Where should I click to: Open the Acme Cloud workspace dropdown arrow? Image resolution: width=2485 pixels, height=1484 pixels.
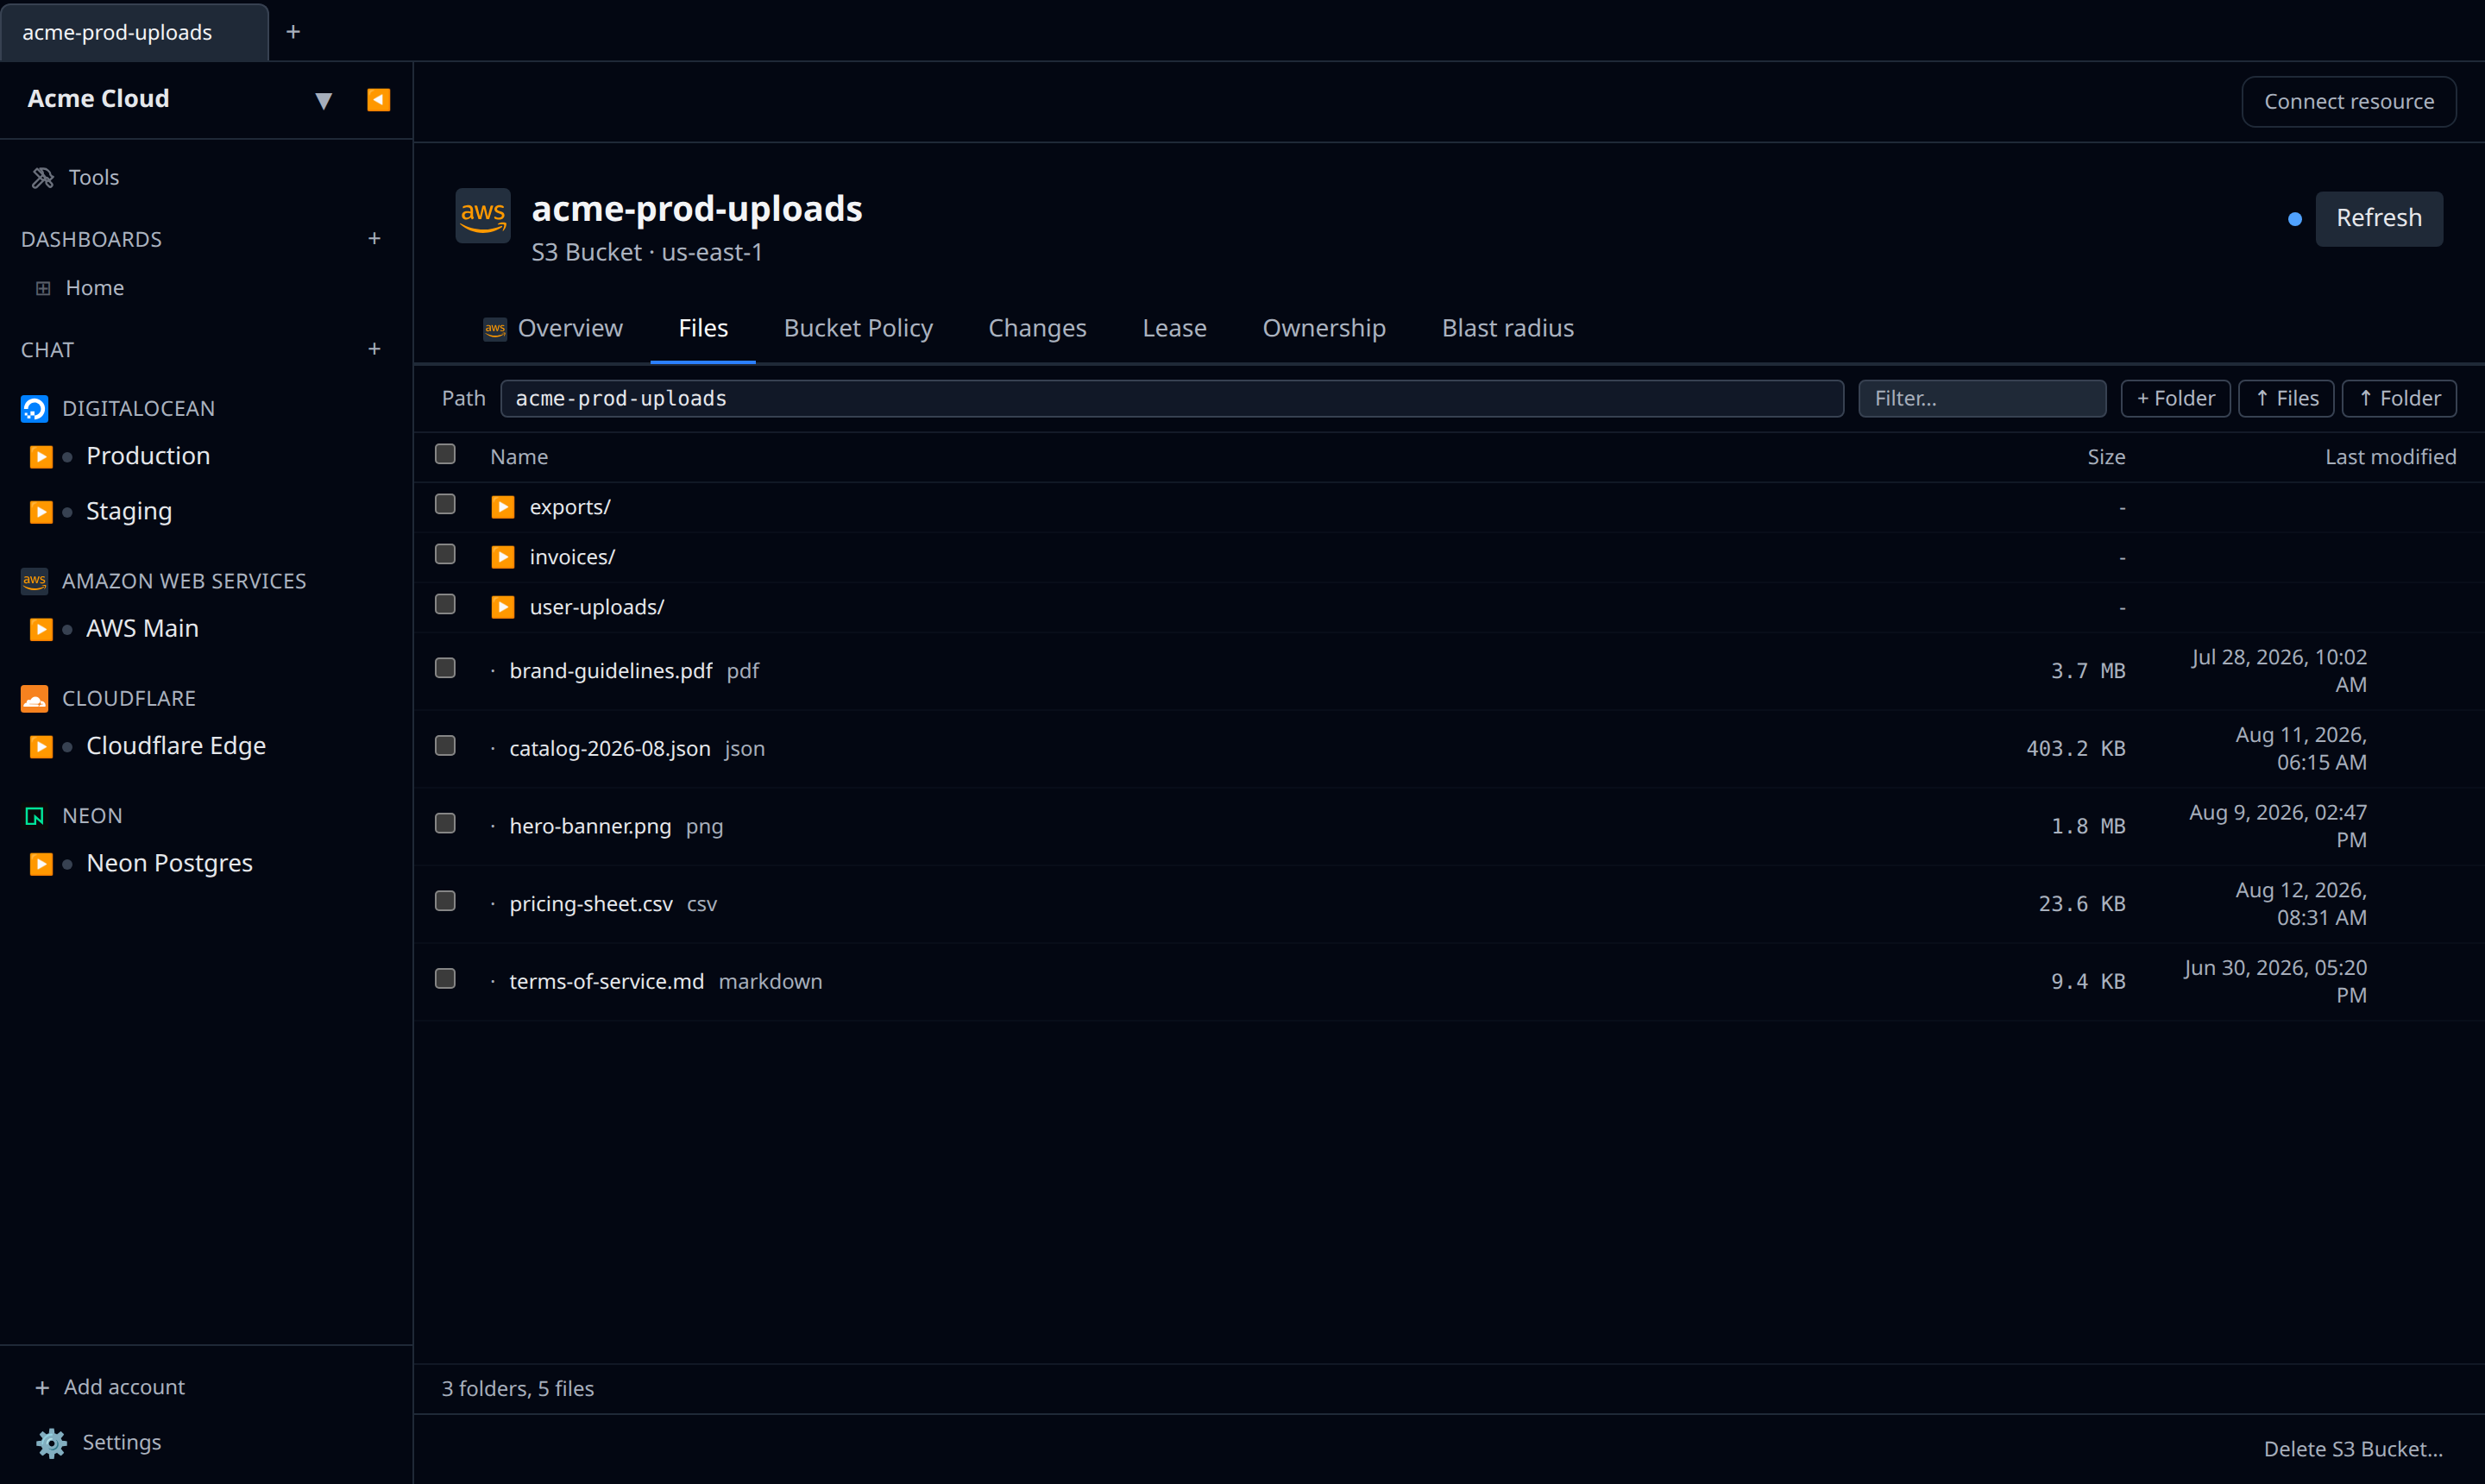pos(323,101)
